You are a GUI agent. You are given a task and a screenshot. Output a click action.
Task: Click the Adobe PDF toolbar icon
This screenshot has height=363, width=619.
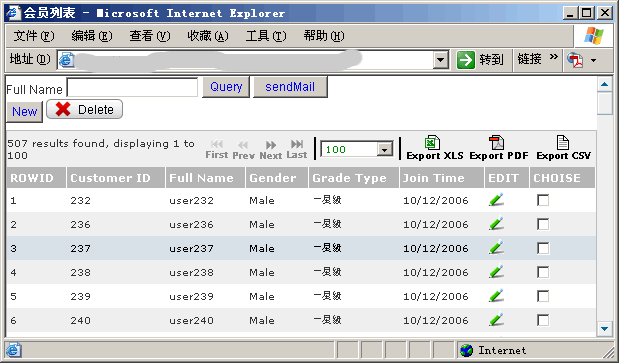coord(575,60)
